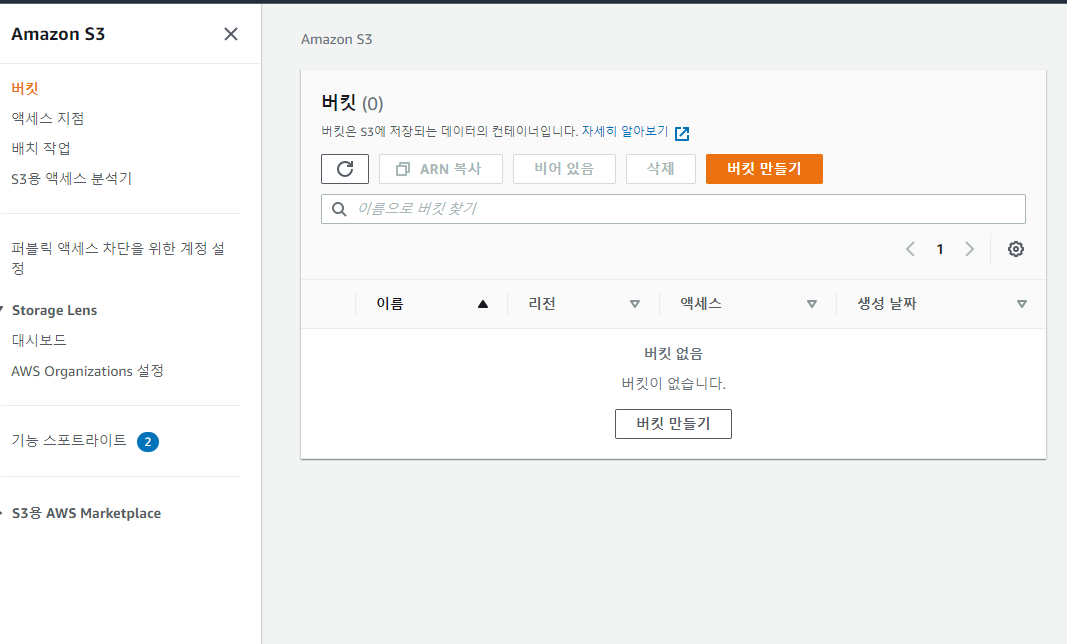Open table preferences gear icon
The height and width of the screenshot is (644, 1067).
(x=1015, y=249)
